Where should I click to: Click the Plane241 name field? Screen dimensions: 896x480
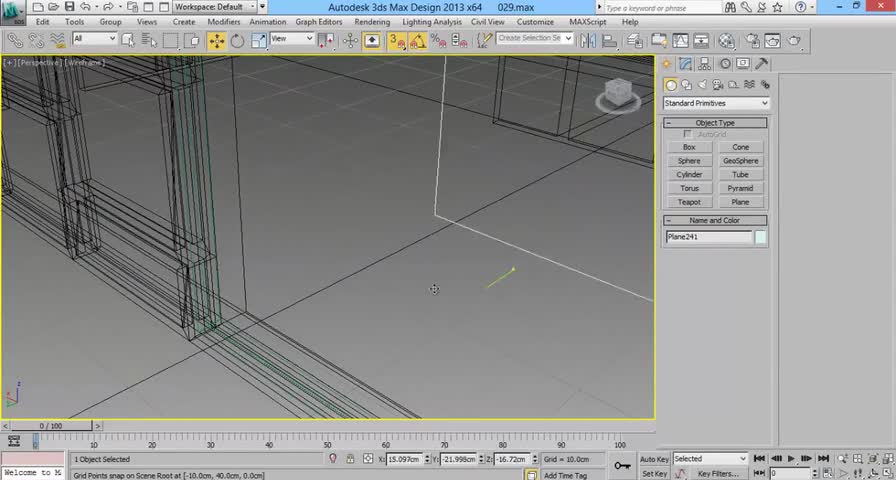point(708,237)
